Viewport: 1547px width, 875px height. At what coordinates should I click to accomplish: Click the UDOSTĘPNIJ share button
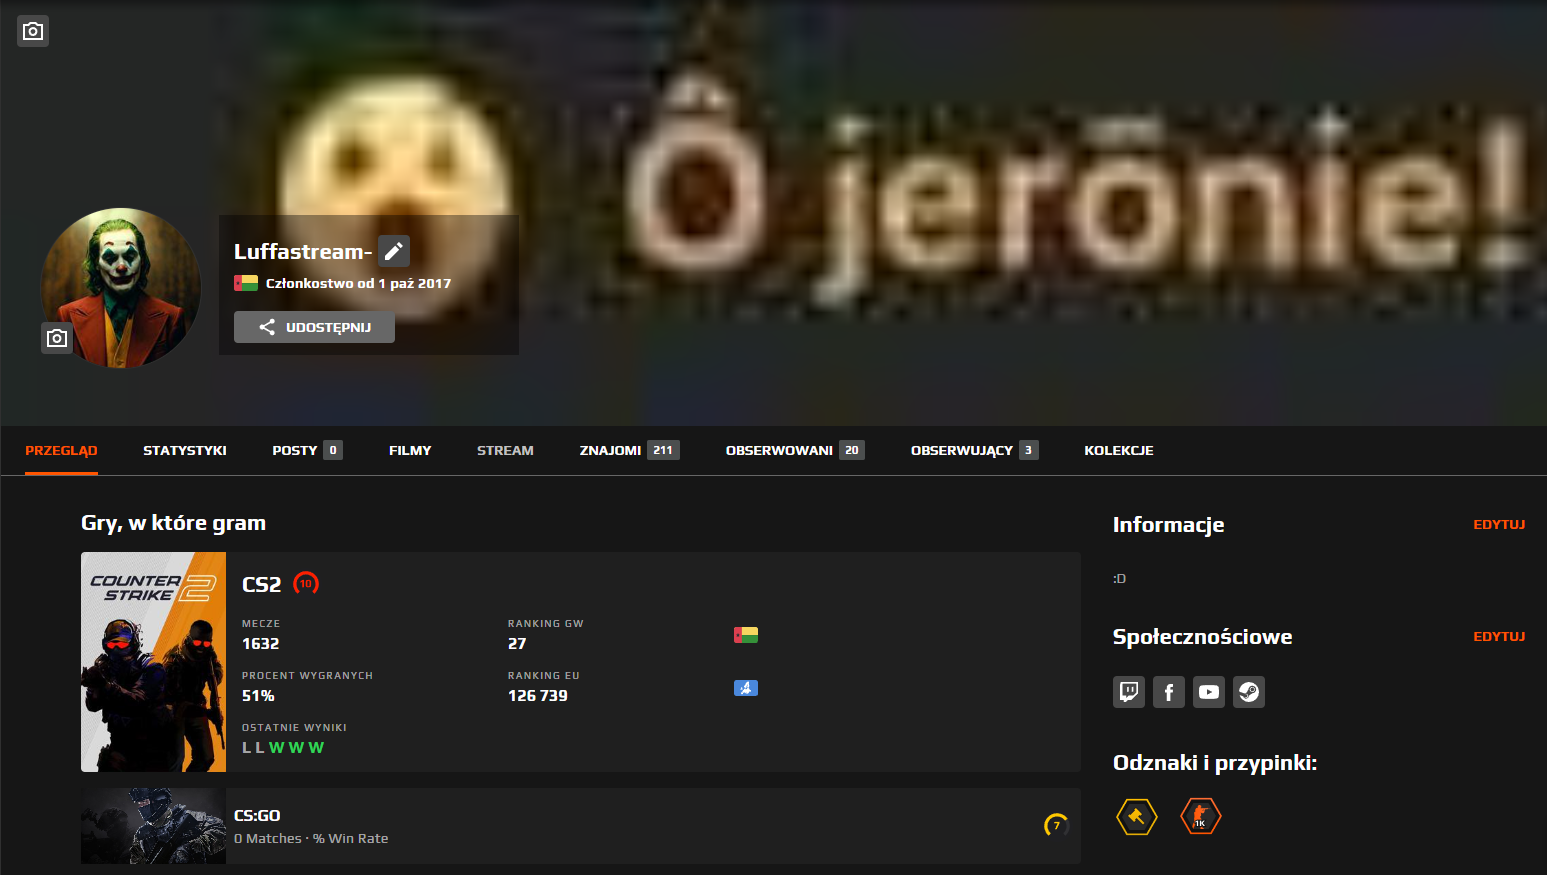[314, 327]
